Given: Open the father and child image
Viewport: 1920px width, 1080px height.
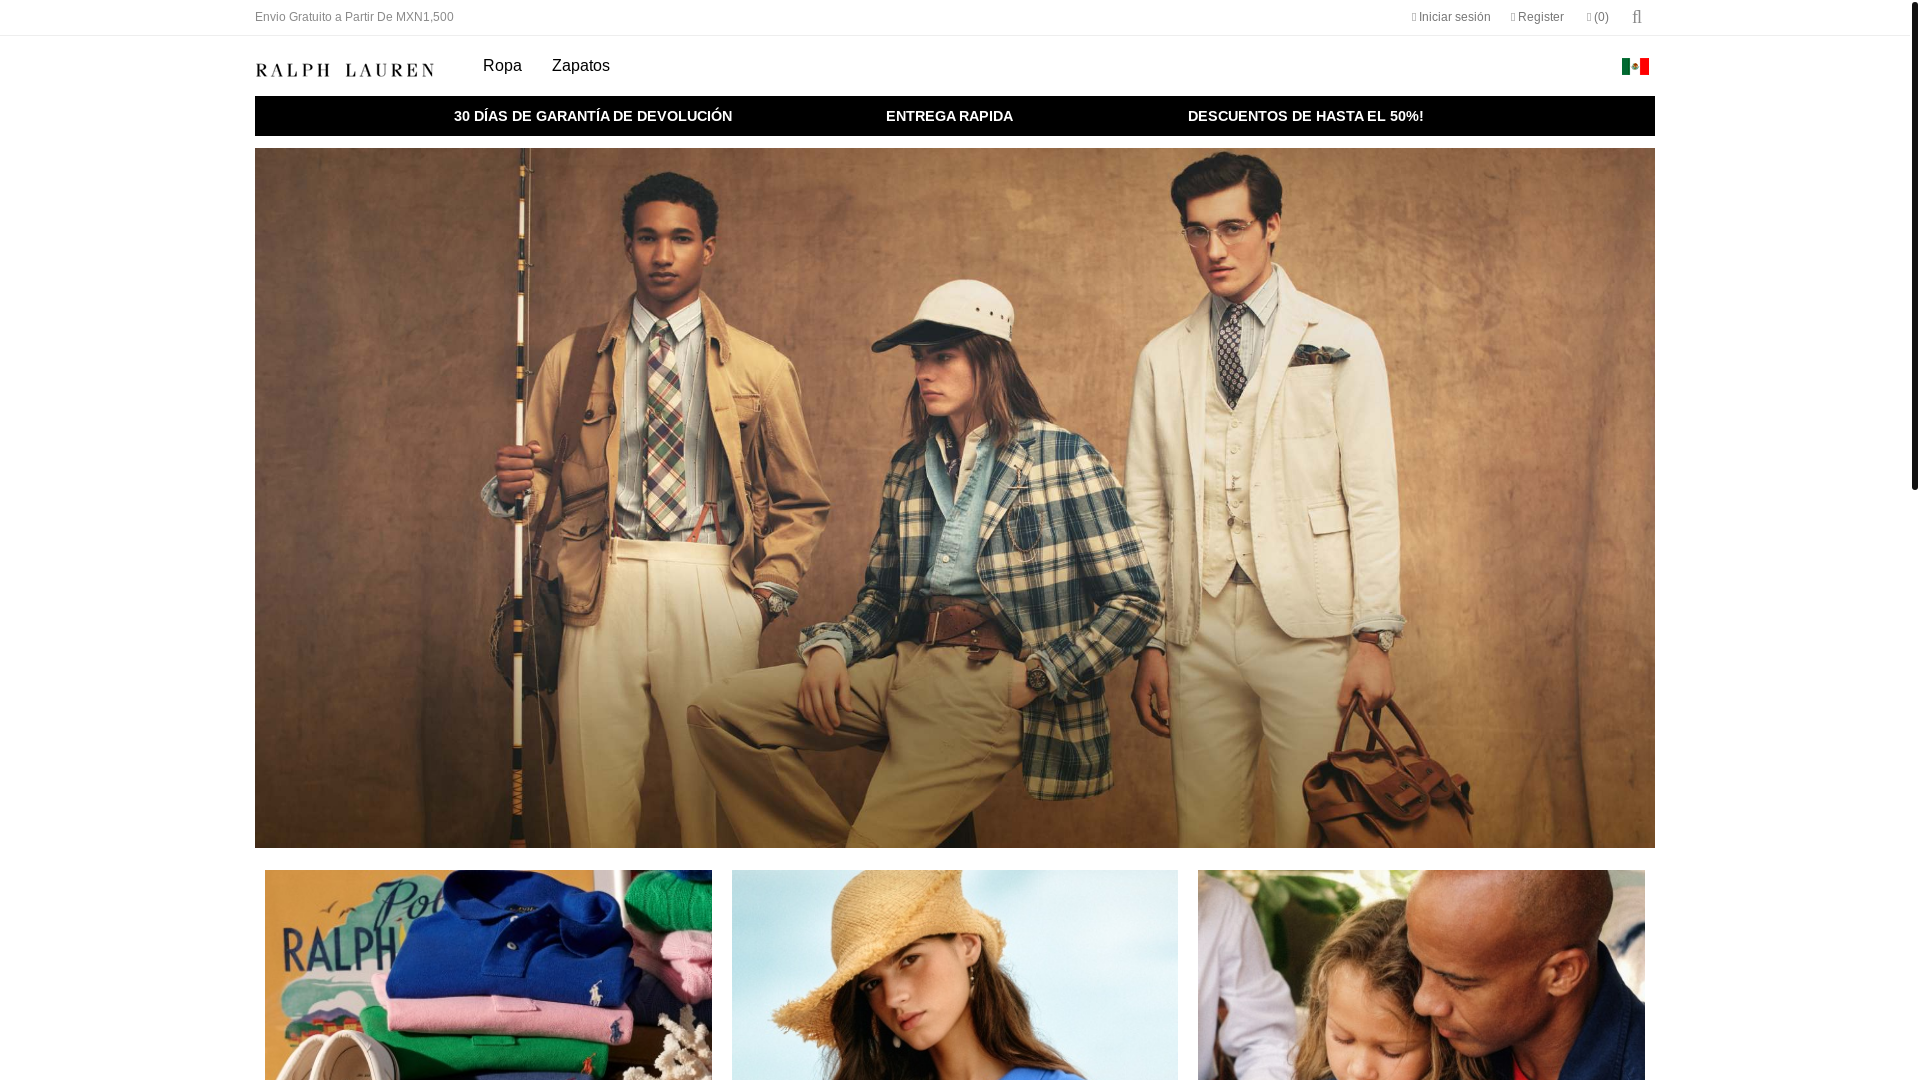Looking at the screenshot, I should 1421,975.
